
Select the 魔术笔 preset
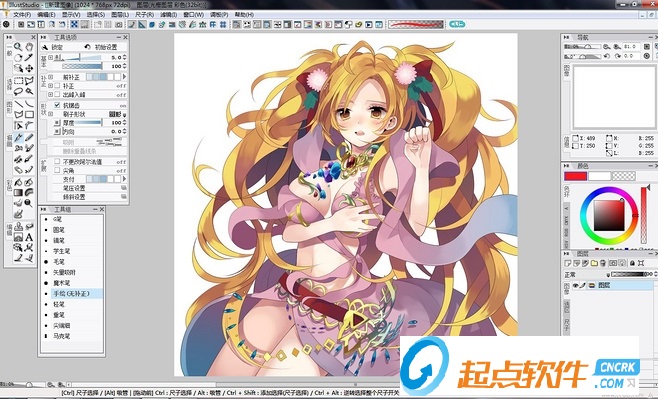pos(61,283)
